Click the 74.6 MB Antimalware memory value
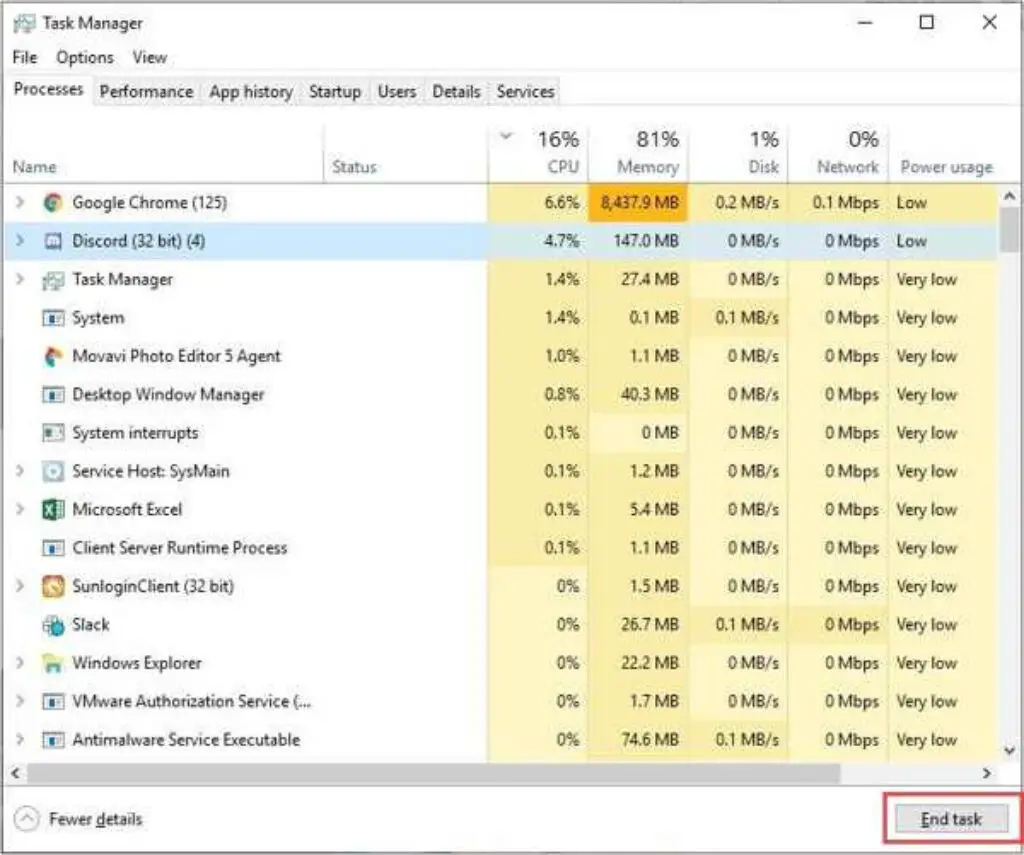 [650, 740]
